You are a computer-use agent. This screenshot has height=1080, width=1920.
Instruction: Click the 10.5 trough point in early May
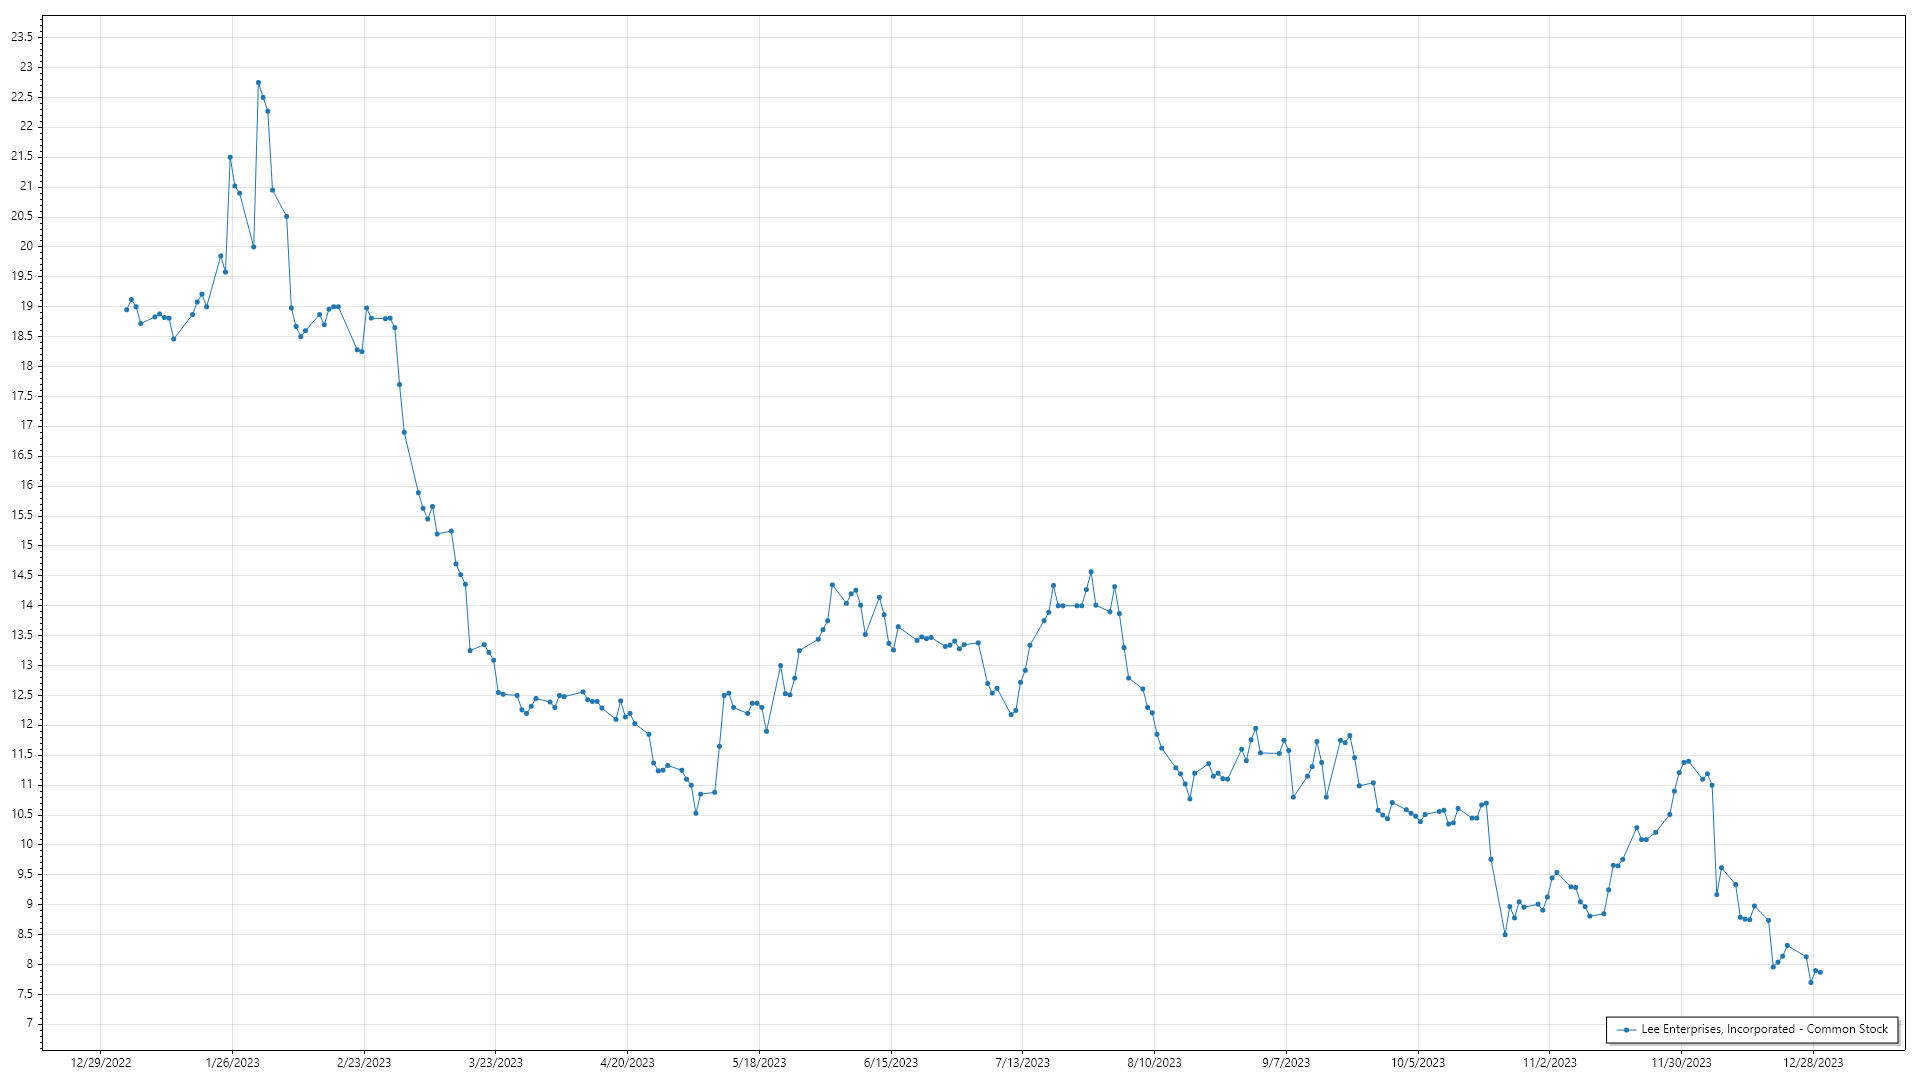696,813
